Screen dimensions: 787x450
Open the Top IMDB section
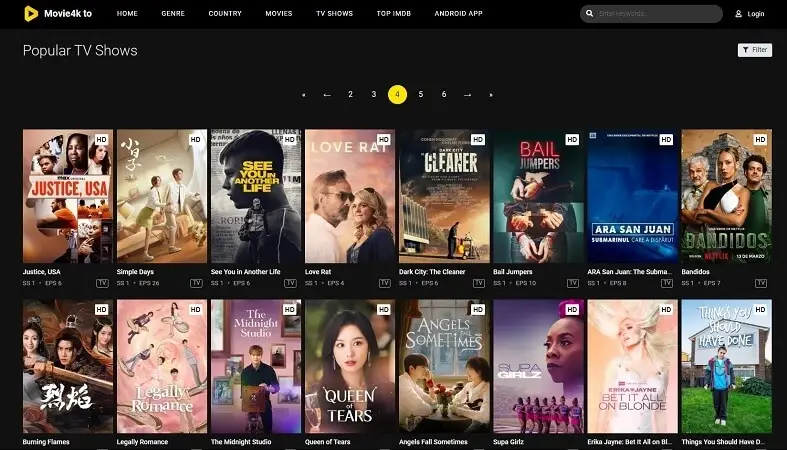pyautogui.click(x=394, y=14)
